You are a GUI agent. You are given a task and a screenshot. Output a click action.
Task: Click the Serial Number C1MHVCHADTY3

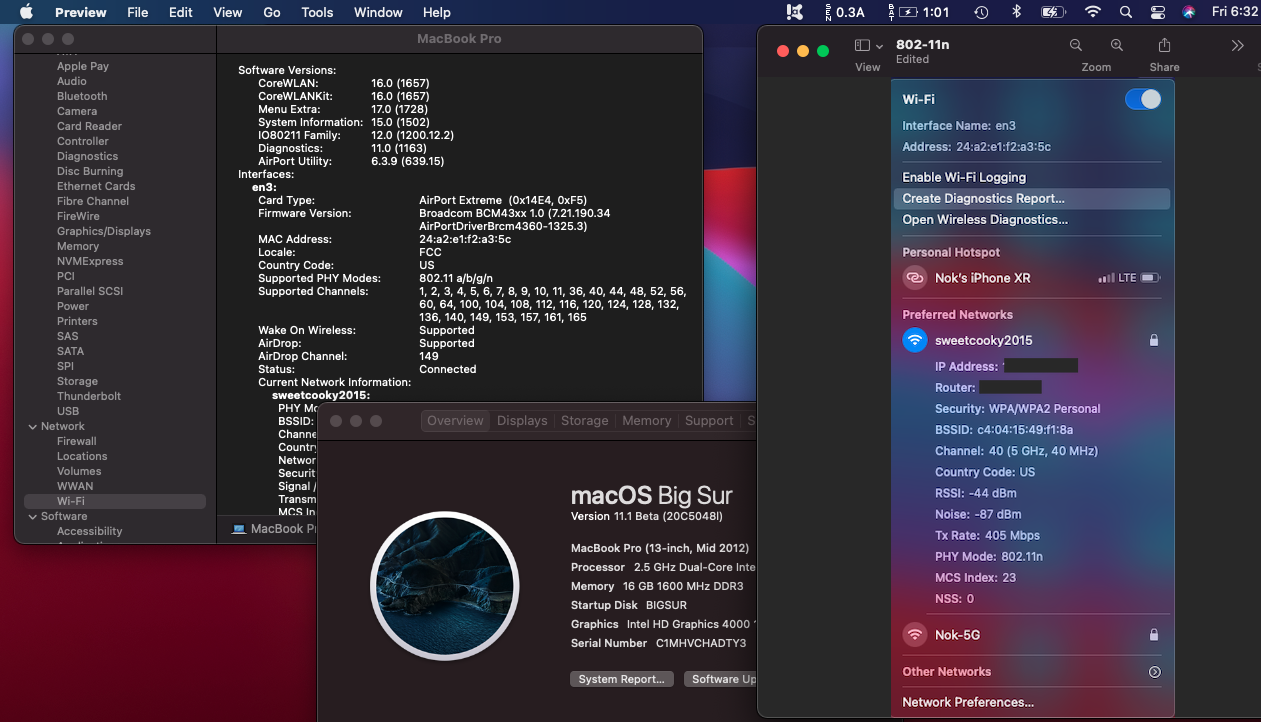[701, 644]
